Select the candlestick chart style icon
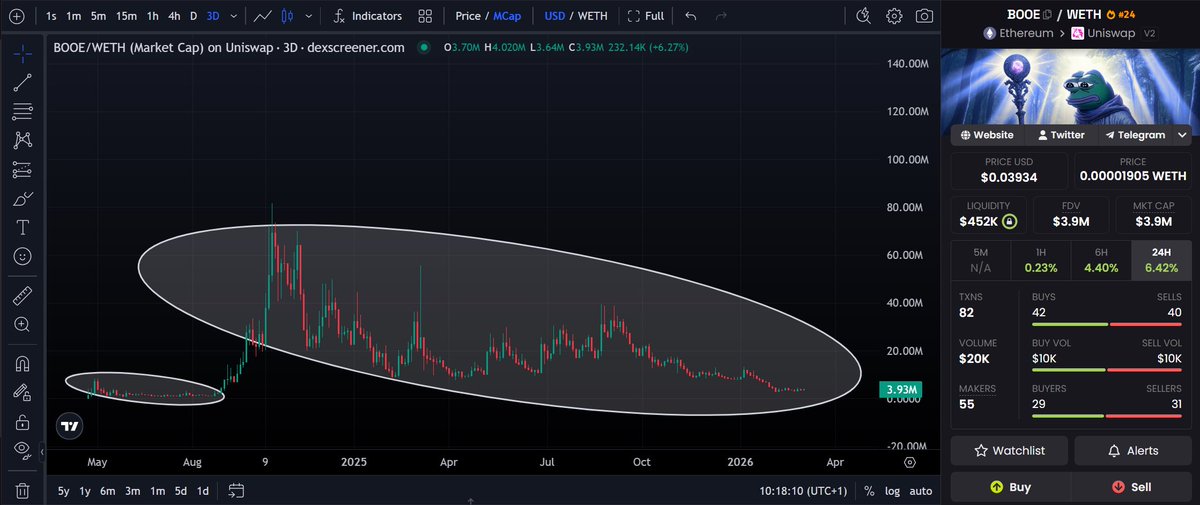The height and width of the screenshot is (505, 1200). 288,16
